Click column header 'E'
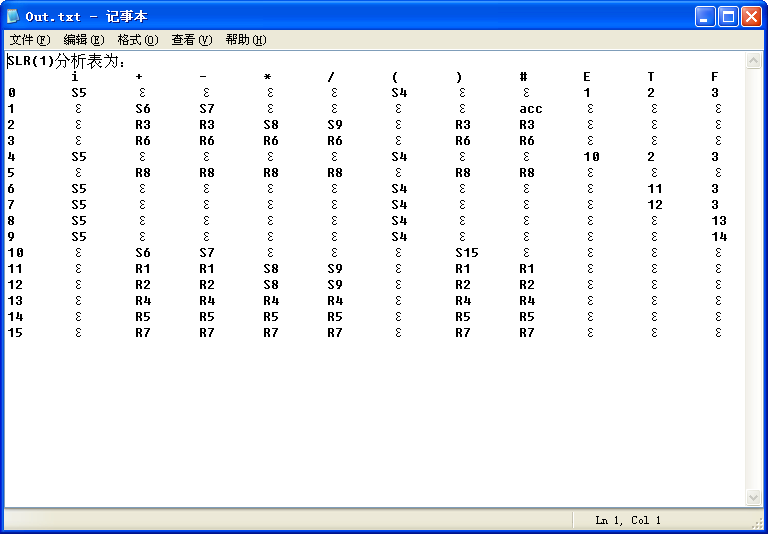The image size is (768, 534). pos(587,76)
